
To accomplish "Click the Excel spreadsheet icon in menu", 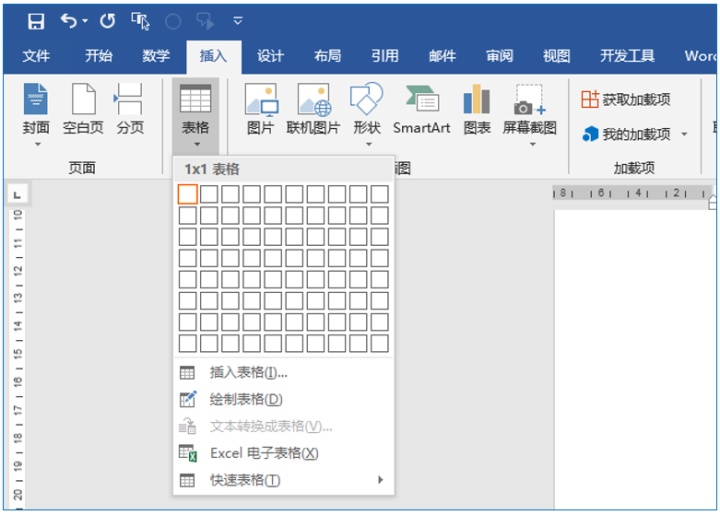I will coord(188,453).
